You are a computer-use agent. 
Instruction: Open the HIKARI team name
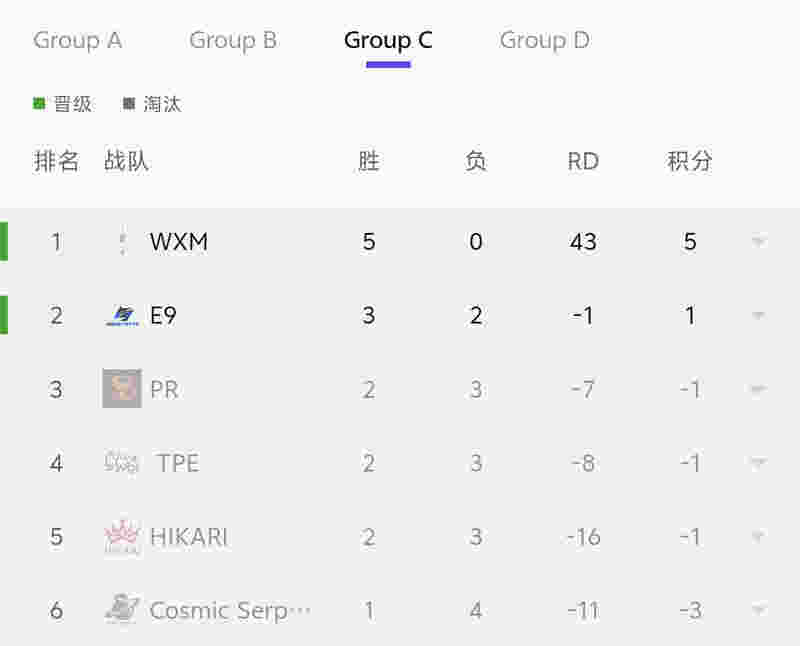click(190, 537)
